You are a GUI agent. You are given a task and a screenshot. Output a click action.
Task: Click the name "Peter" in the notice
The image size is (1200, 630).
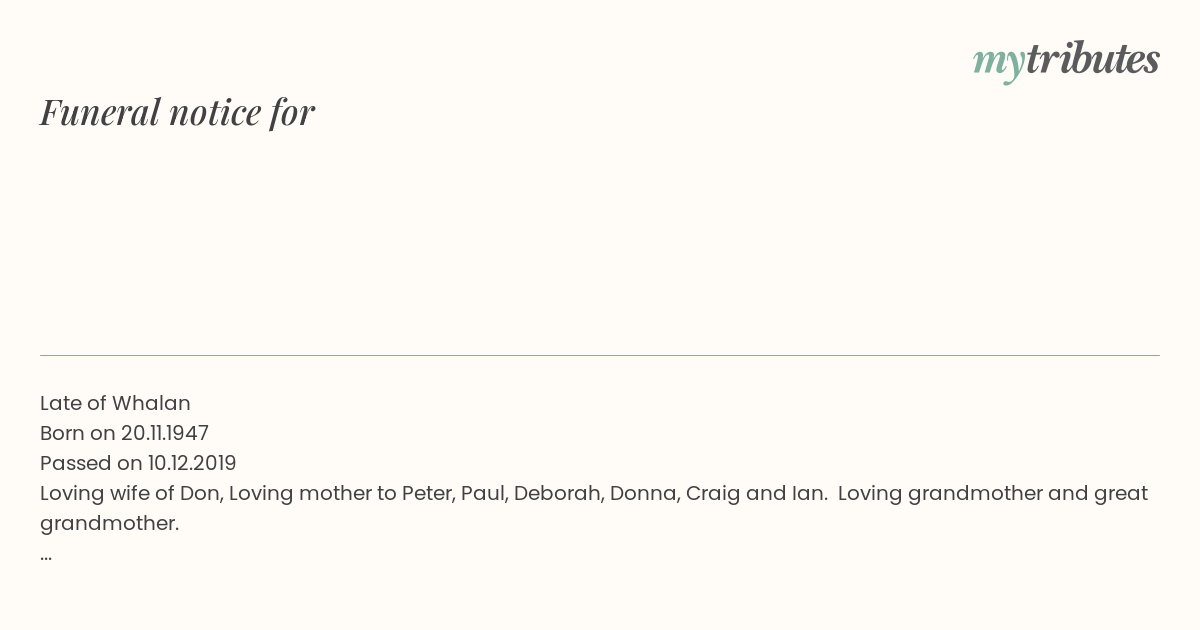click(x=427, y=493)
